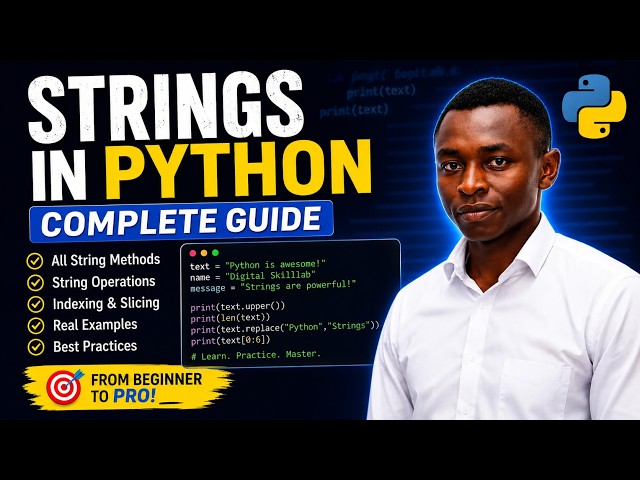640x480 pixels.
Task: Click the blue PRO! text
Action: pos(134,396)
